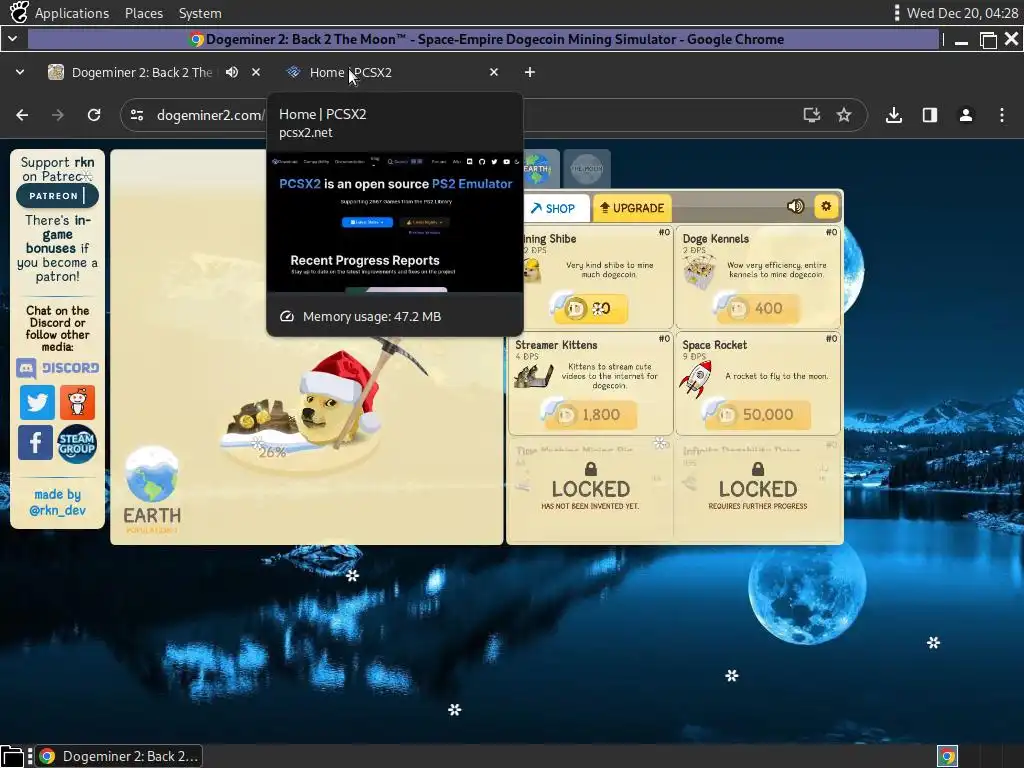1024x768 pixels.
Task: Switch to the Shop tab
Action: click(x=553, y=208)
